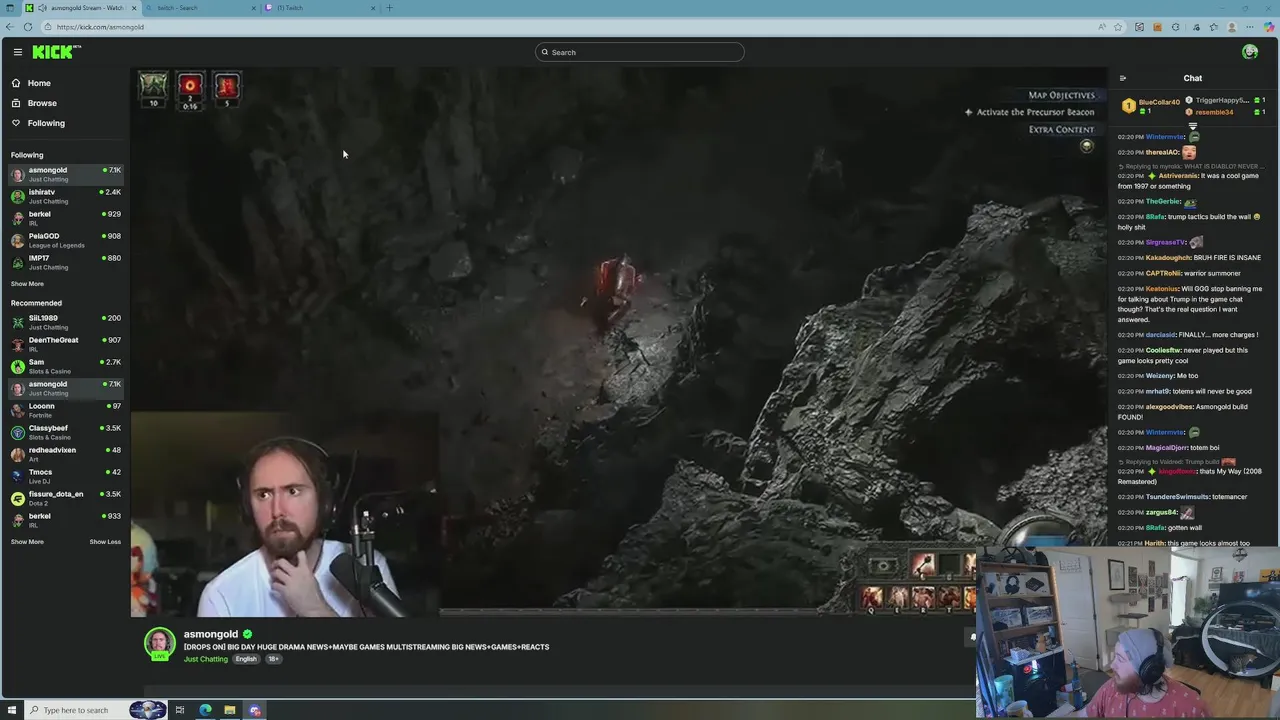This screenshot has height=720, width=1280.
Task: Select PelaGOD League of Legends channel
Action: [65, 240]
